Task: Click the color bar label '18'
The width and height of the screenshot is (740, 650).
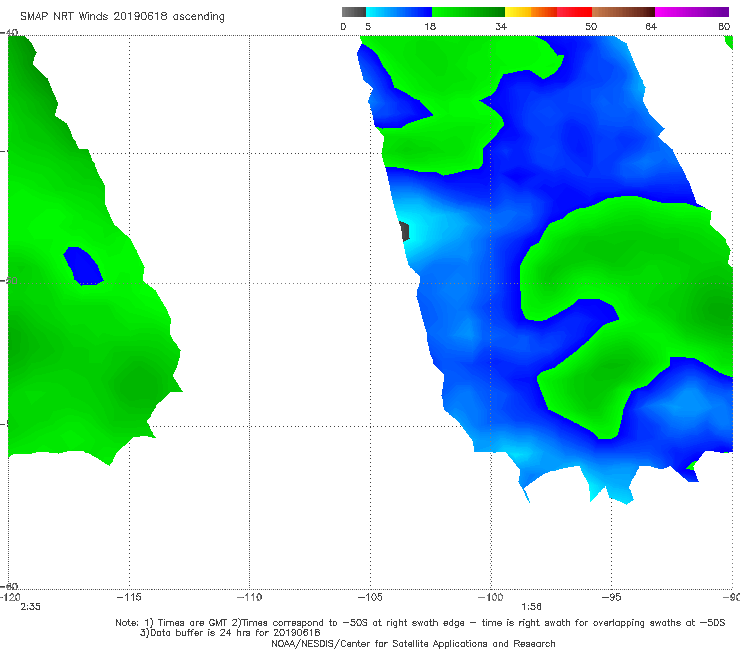Action: tap(430, 26)
